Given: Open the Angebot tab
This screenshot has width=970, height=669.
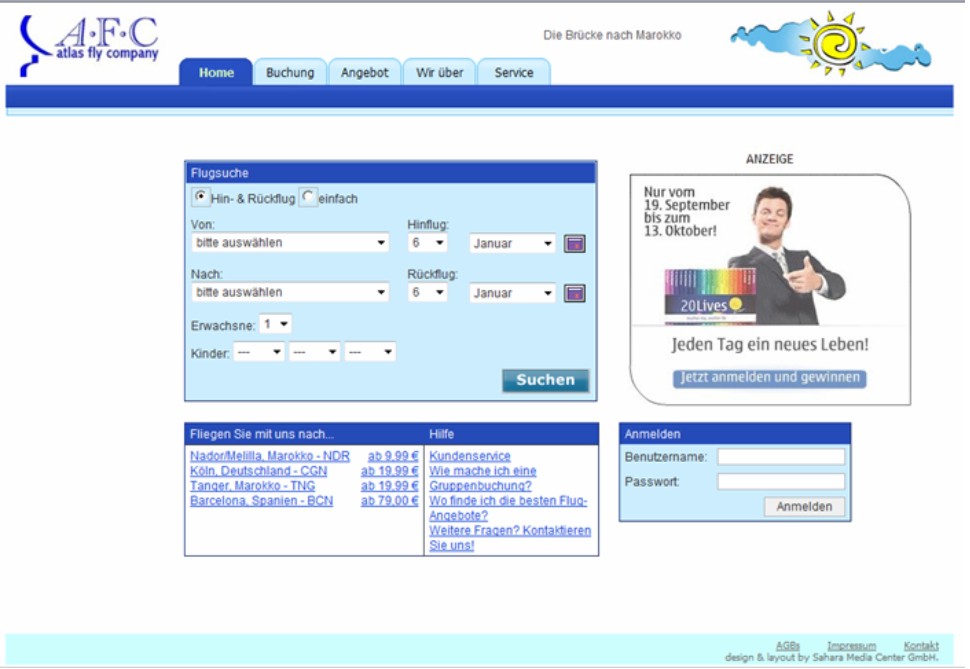Looking at the screenshot, I should pyautogui.click(x=364, y=73).
